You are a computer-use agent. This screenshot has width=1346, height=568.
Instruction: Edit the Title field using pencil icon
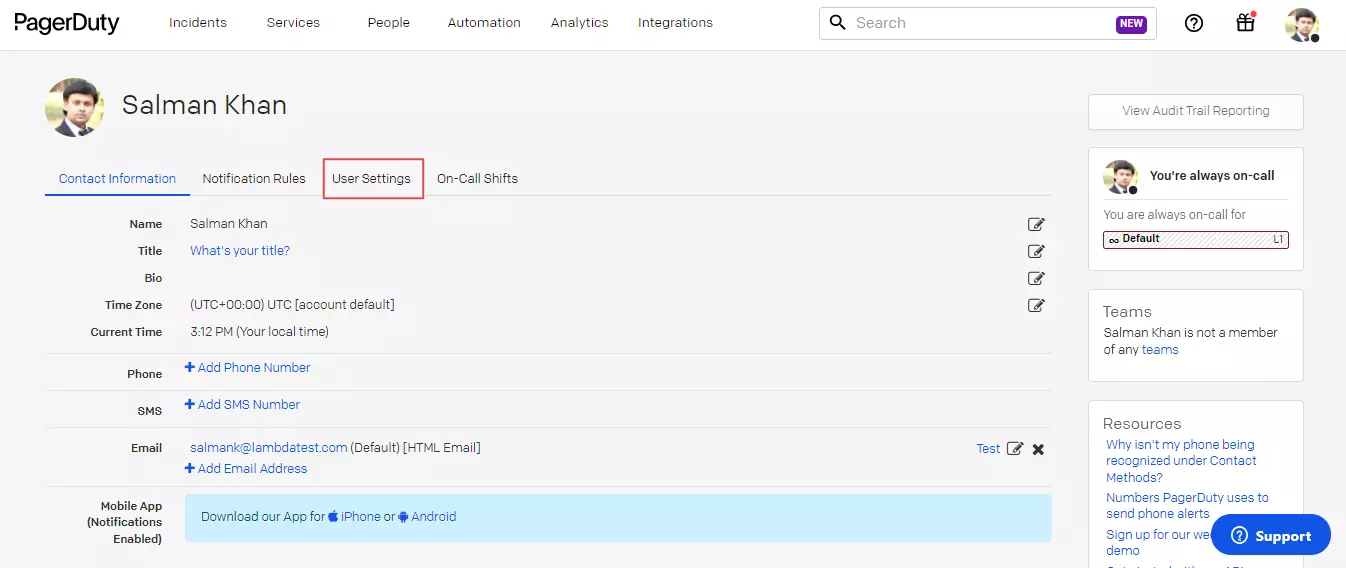1036,251
